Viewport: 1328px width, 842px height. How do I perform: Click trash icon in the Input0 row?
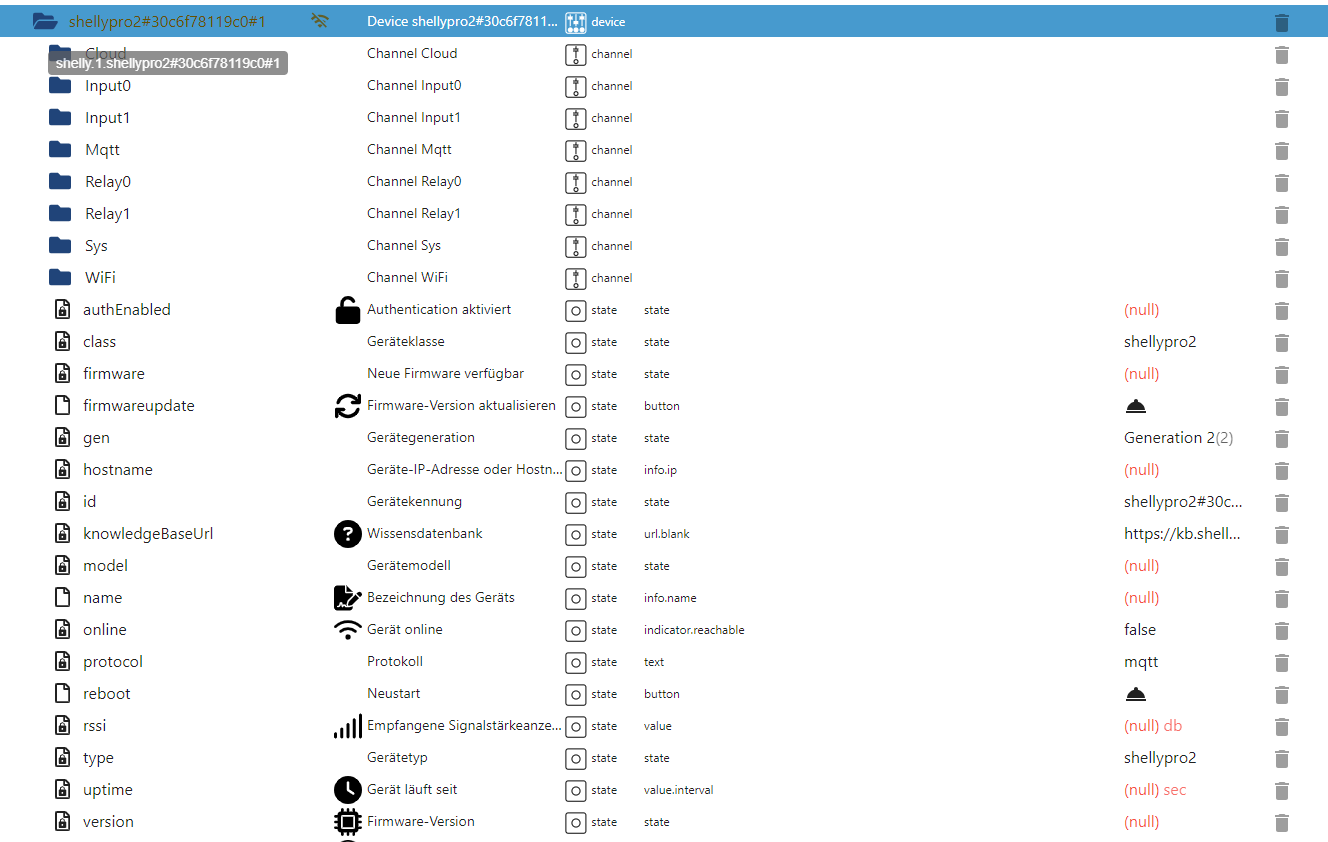(x=1282, y=86)
